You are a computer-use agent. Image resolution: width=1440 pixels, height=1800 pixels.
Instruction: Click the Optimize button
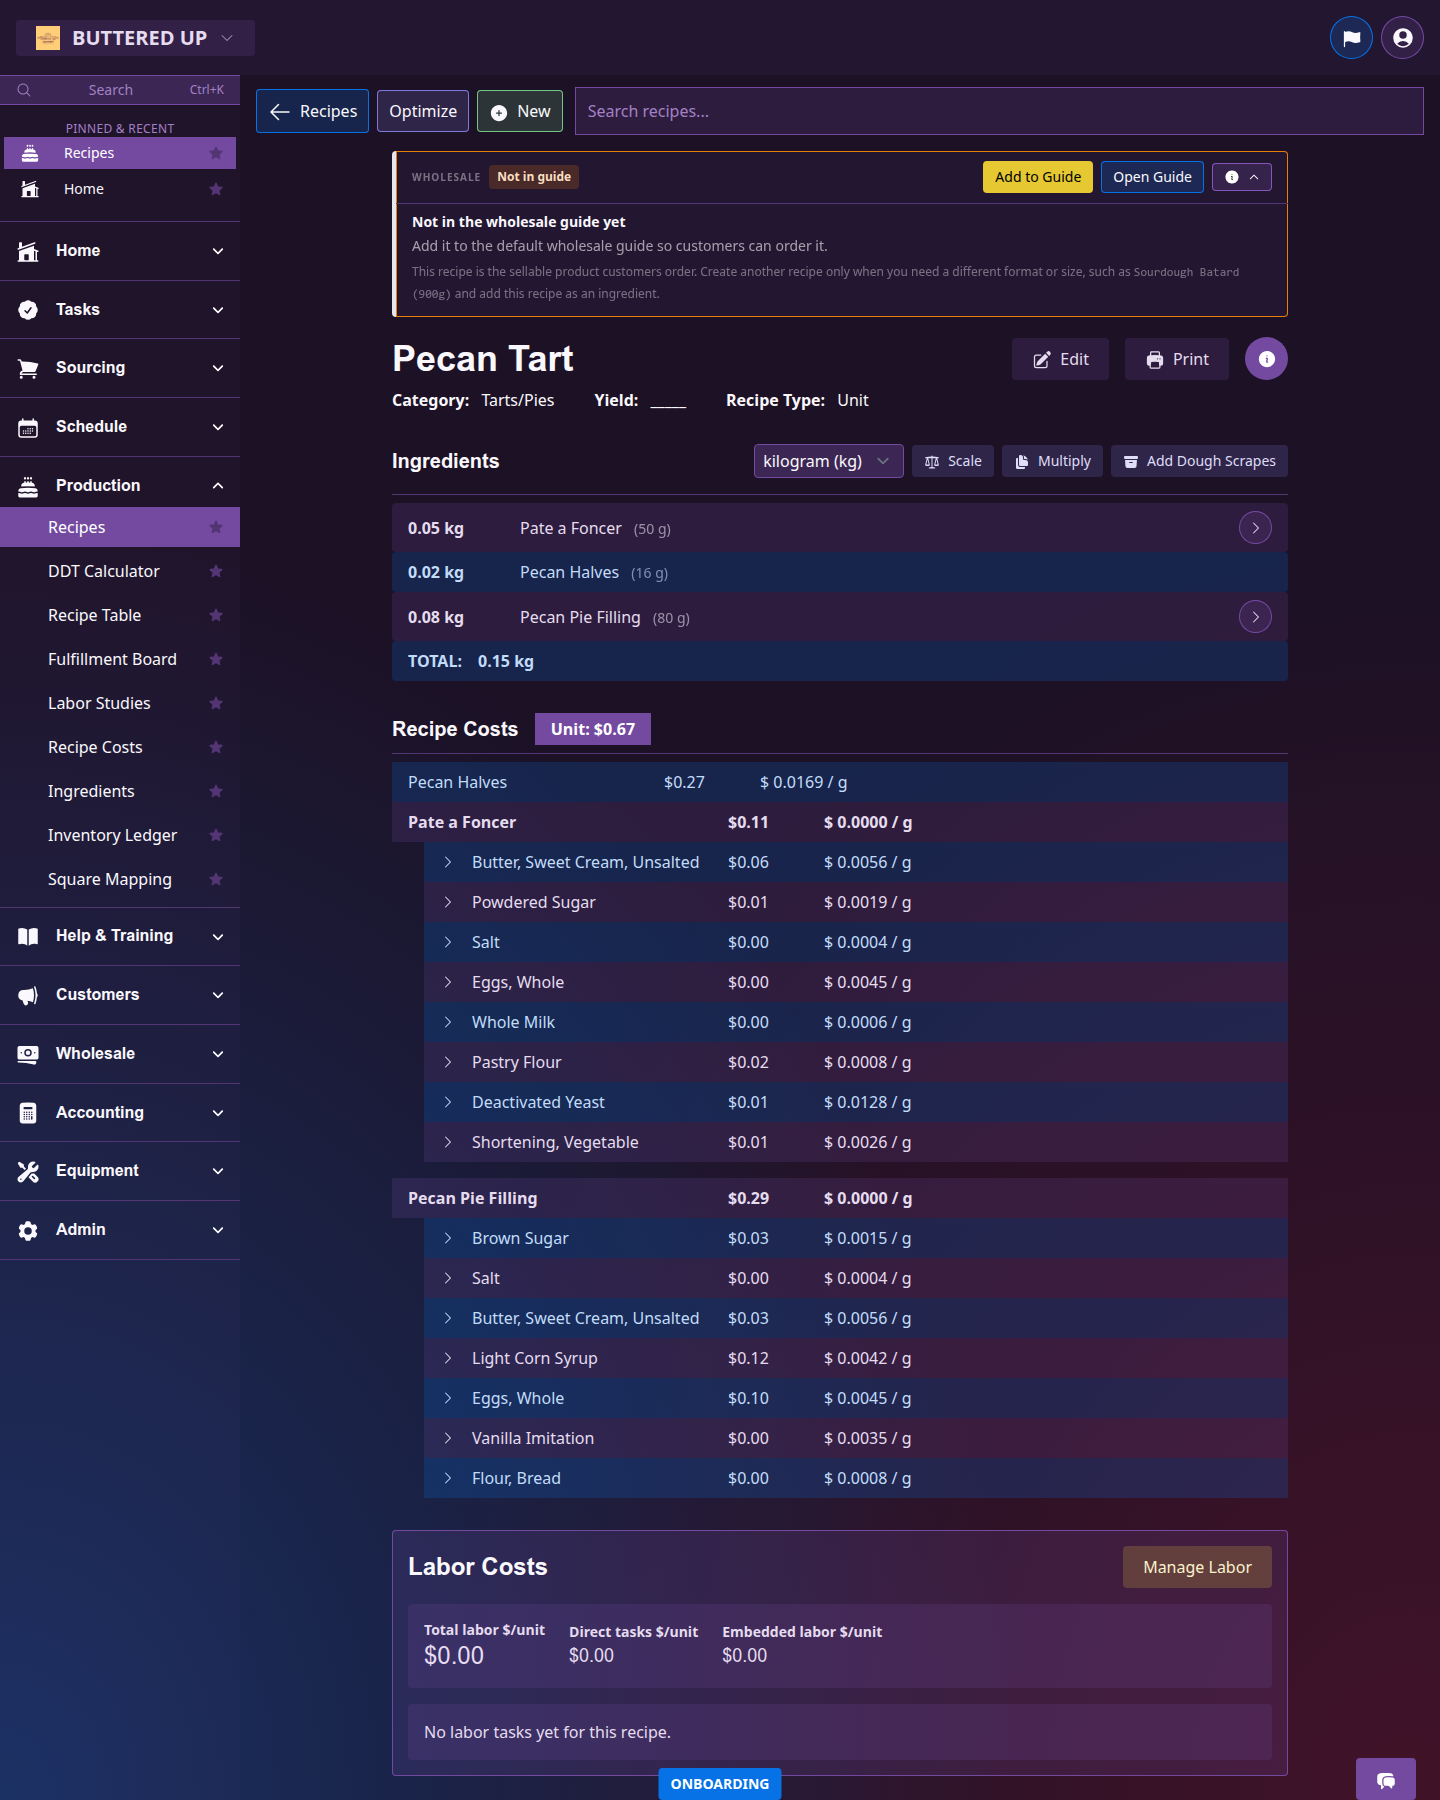(423, 111)
